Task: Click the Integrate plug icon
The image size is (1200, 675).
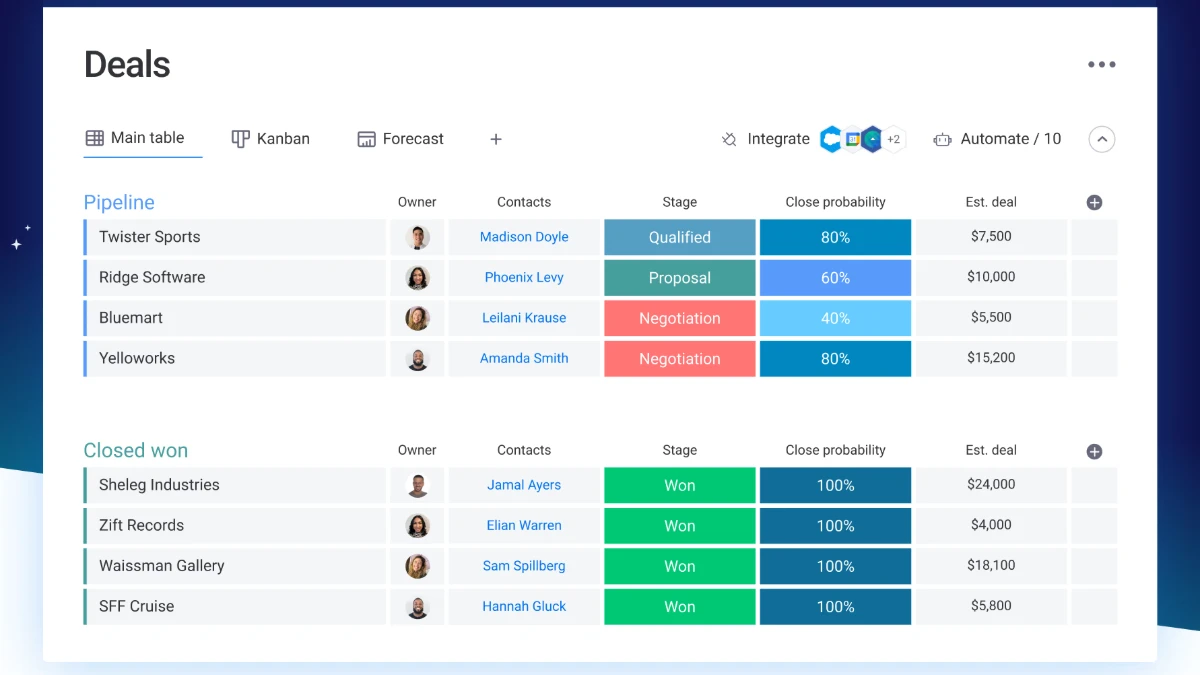Action: [x=729, y=139]
